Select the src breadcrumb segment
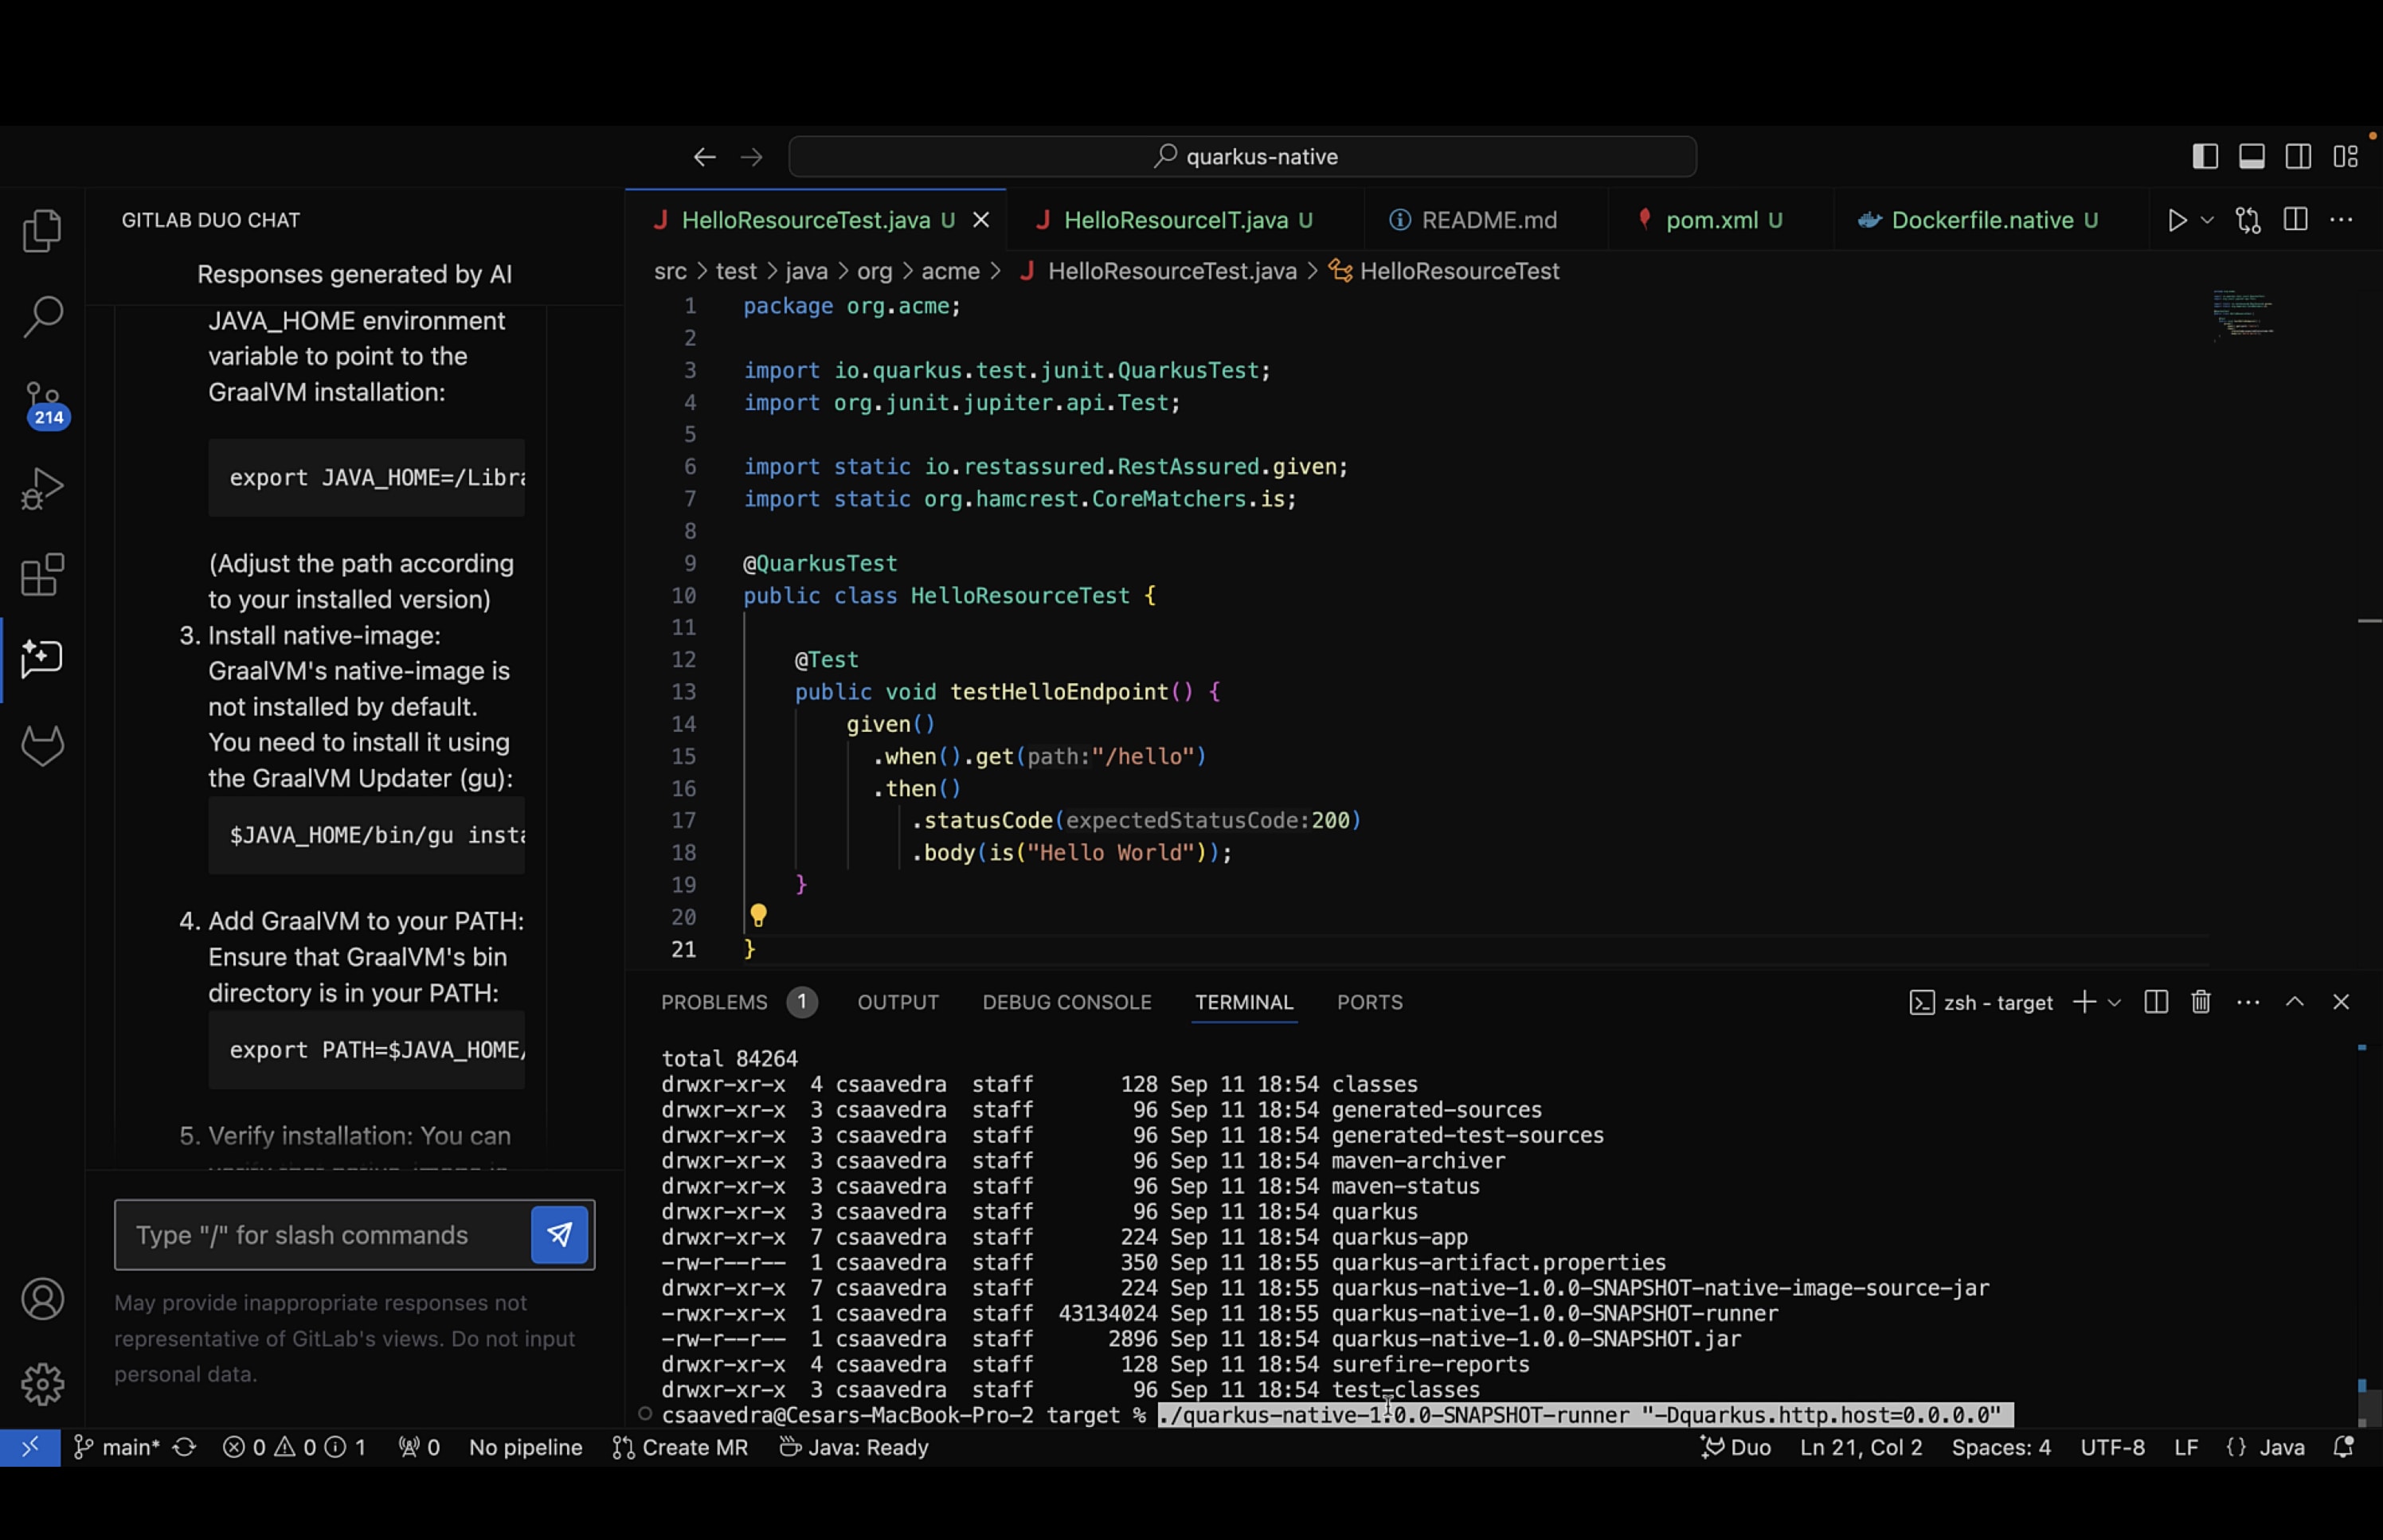Screen dimensions: 2383x1540 pyautogui.click(x=670, y=271)
